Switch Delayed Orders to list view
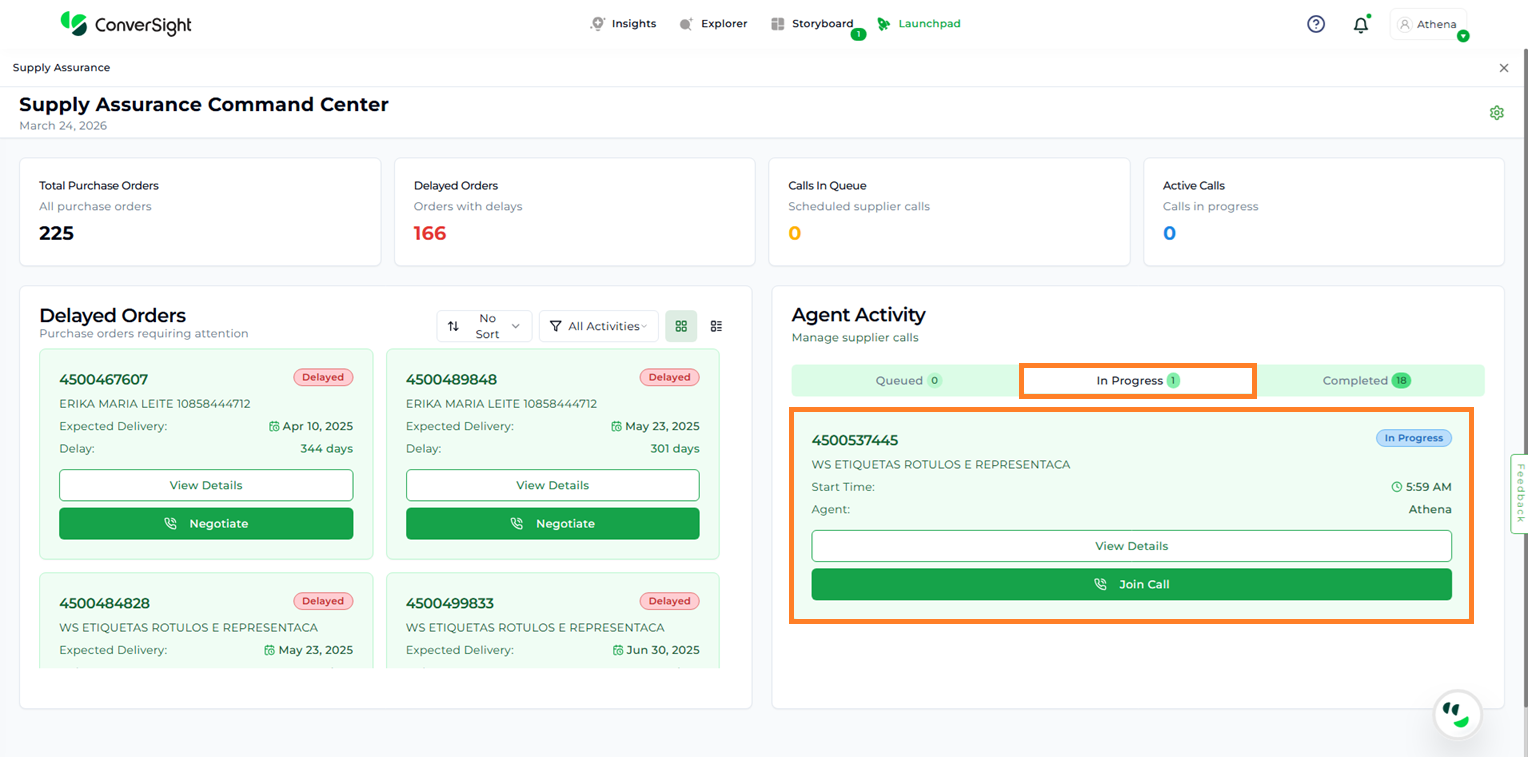This screenshot has height=757, width=1528. point(716,326)
